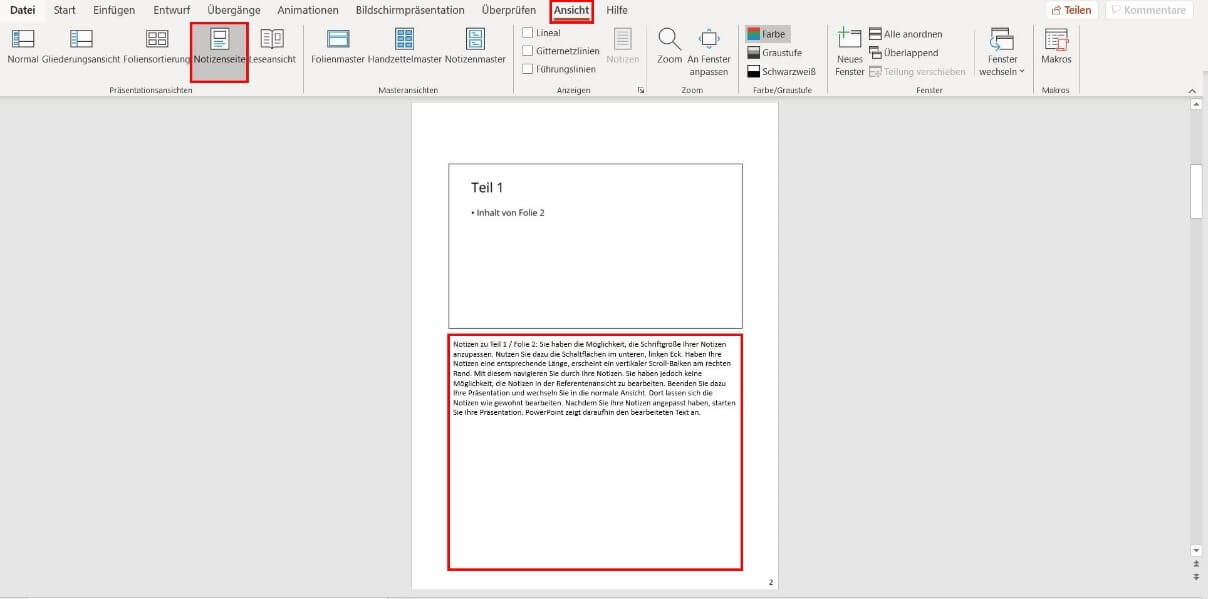
Task: Open the Zoom dialog
Action: point(669,47)
